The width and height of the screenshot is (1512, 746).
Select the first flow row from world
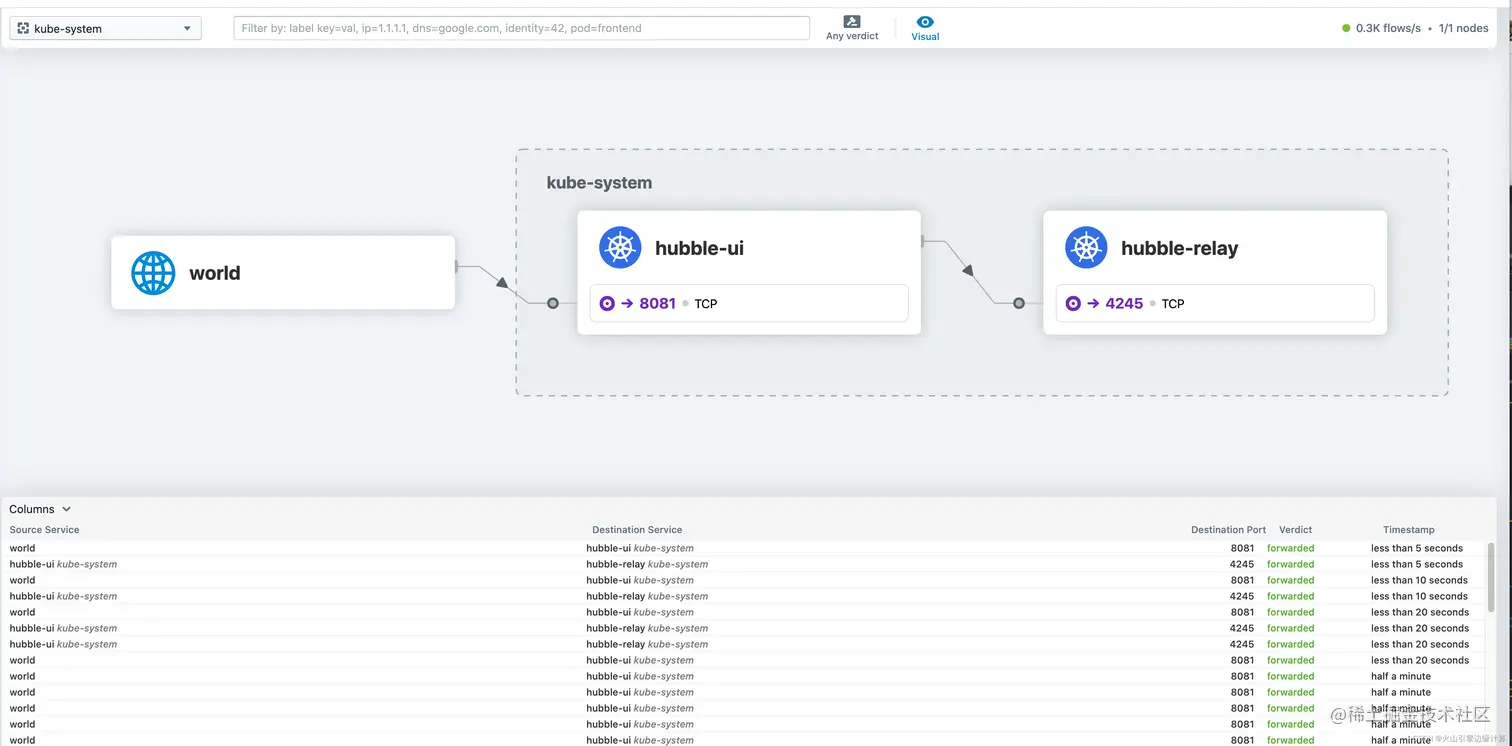click(x=743, y=548)
